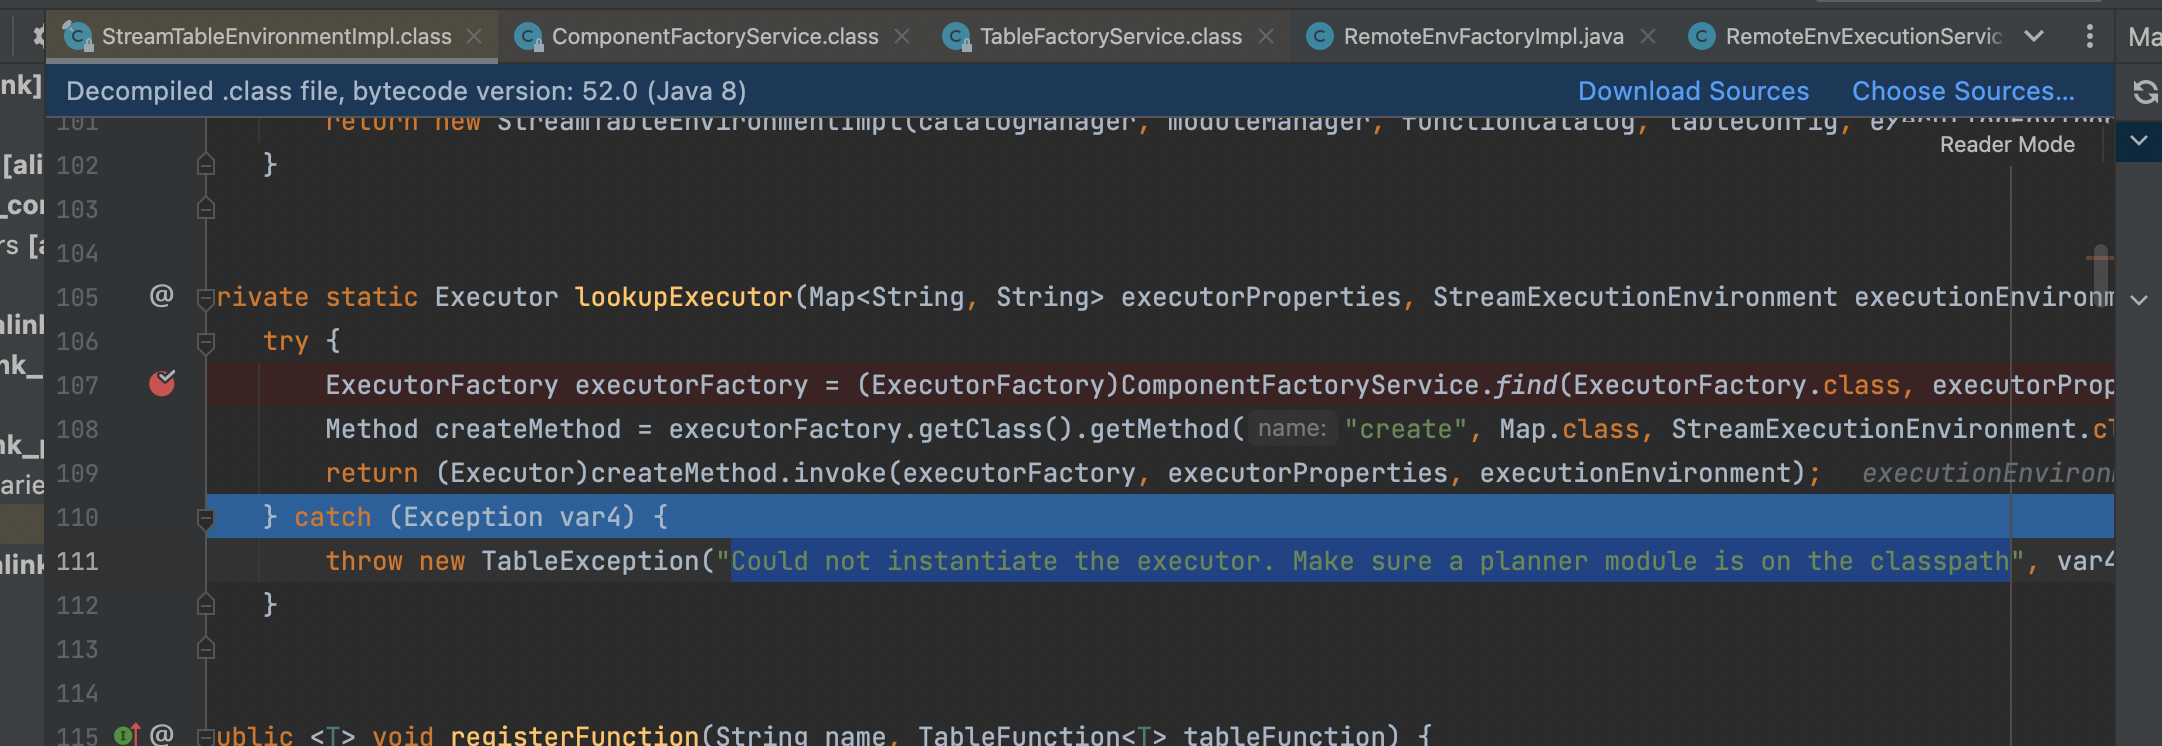Click fold end marker on line 103
Screen dimensions: 2162x746
(x=206, y=208)
